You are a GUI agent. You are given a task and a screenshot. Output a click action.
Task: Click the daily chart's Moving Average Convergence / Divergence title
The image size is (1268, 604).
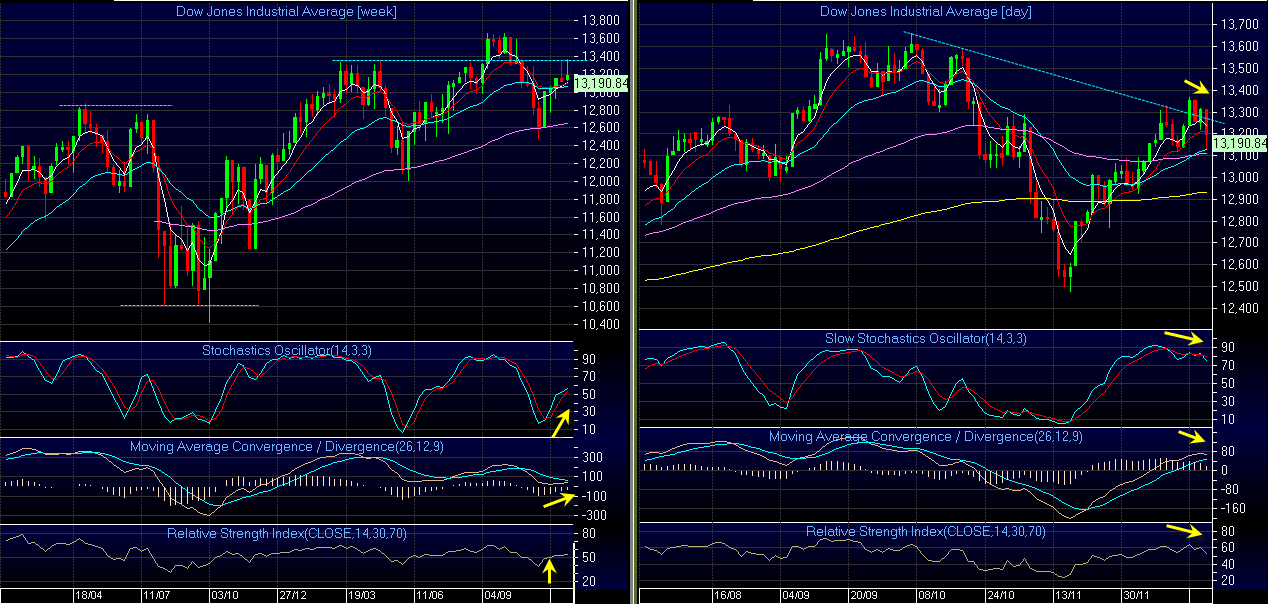click(x=925, y=436)
